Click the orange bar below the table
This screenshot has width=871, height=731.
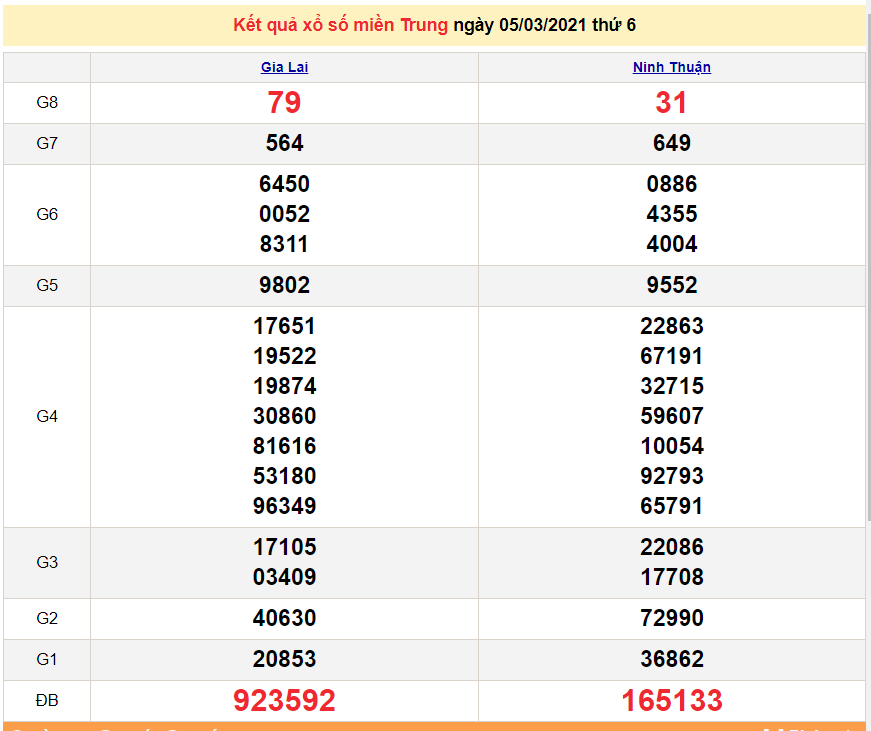coord(435,724)
